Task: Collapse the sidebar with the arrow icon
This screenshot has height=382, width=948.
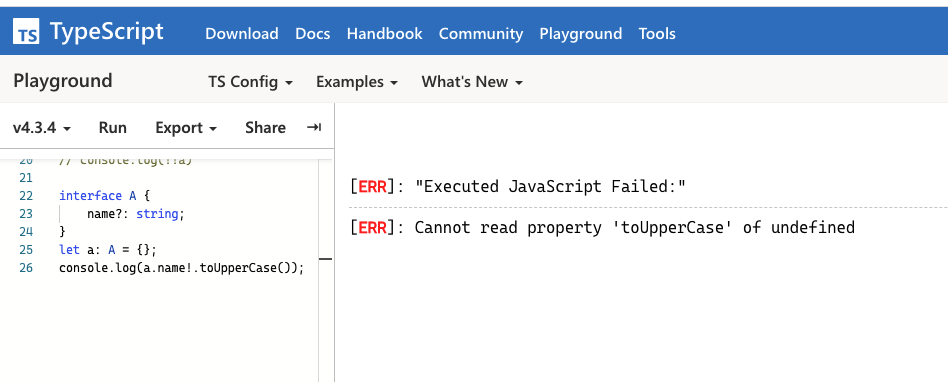Action: tap(314, 128)
